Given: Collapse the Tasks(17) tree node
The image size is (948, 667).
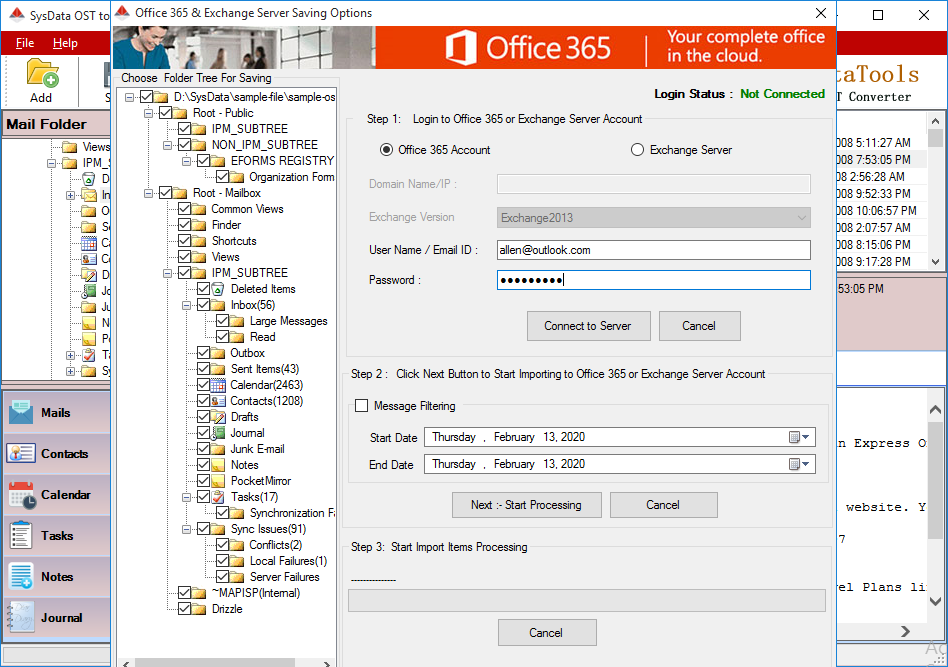Looking at the screenshot, I should coord(187,497).
